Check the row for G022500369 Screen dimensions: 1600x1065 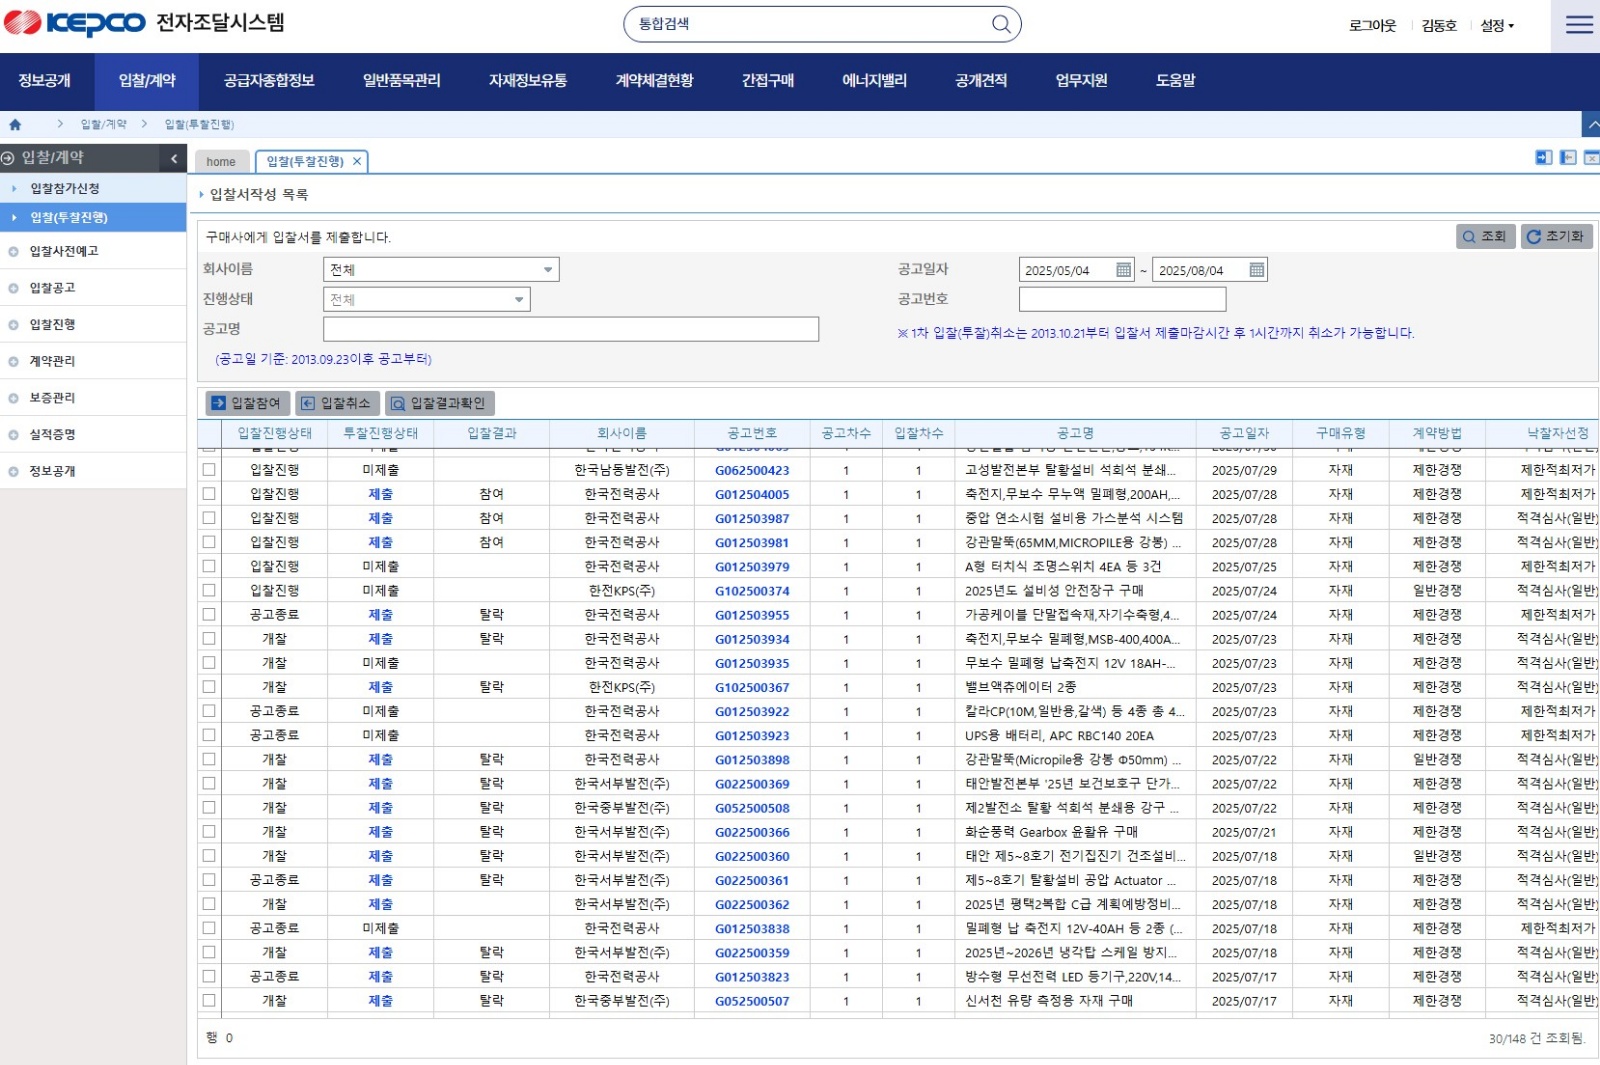[x=209, y=783]
